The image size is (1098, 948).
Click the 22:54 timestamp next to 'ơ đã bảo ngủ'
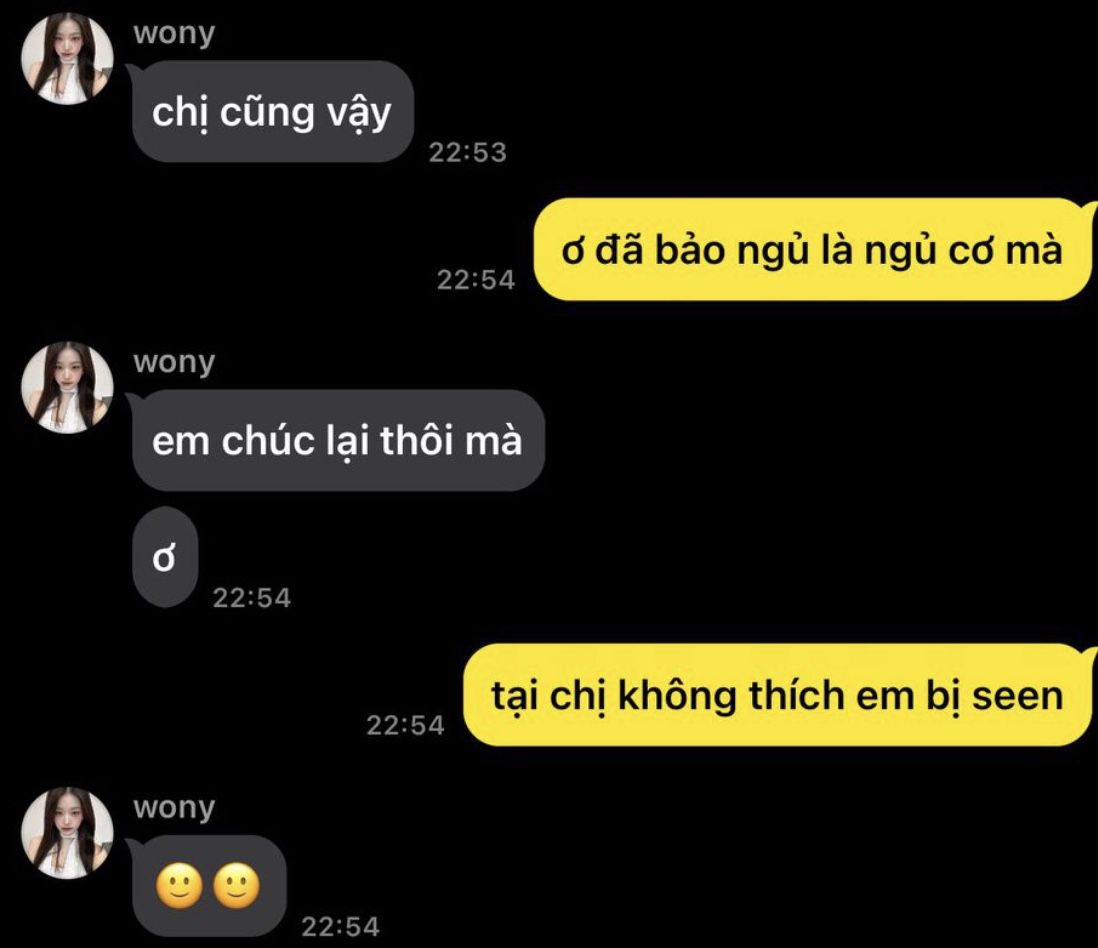pos(476,279)
